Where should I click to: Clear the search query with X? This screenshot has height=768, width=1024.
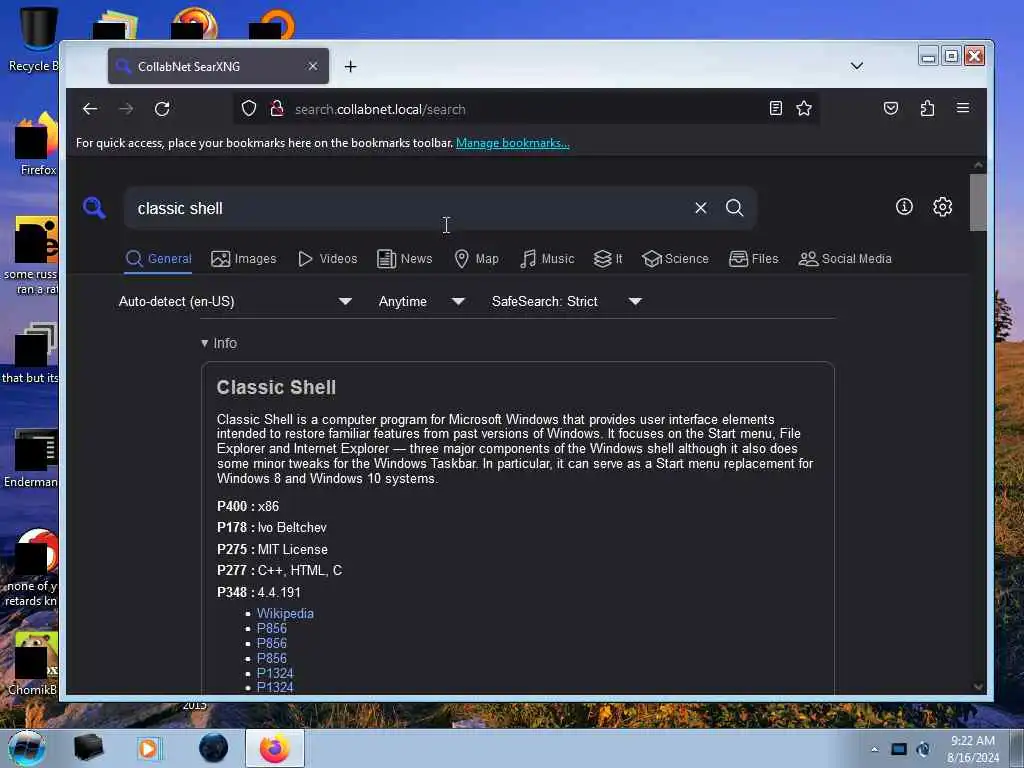coord(701,208)
